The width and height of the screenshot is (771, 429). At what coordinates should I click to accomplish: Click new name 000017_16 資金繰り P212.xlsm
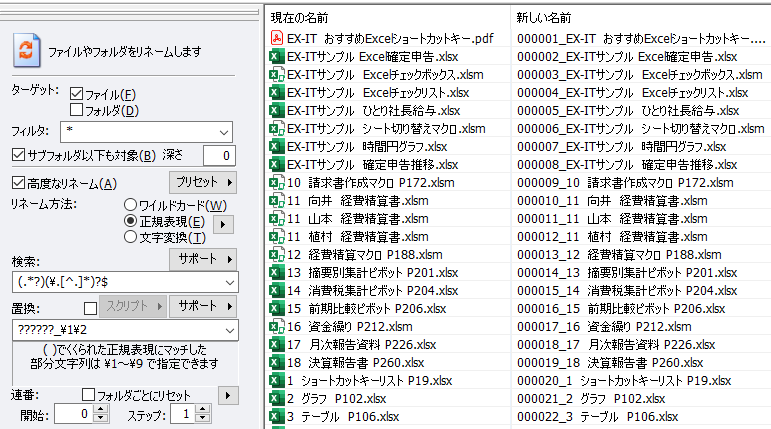[x=604, y=327]
